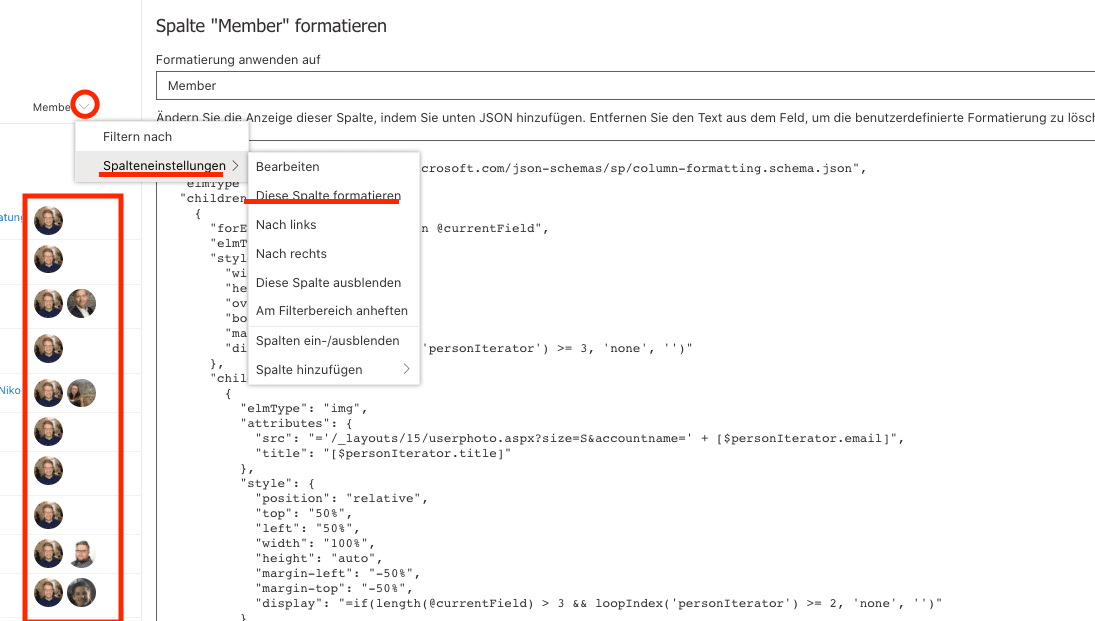The height and width of the screenshot is (621, 1095).
Task: Click the bottom row avatar pair photo
Action: tap(81, 593)
